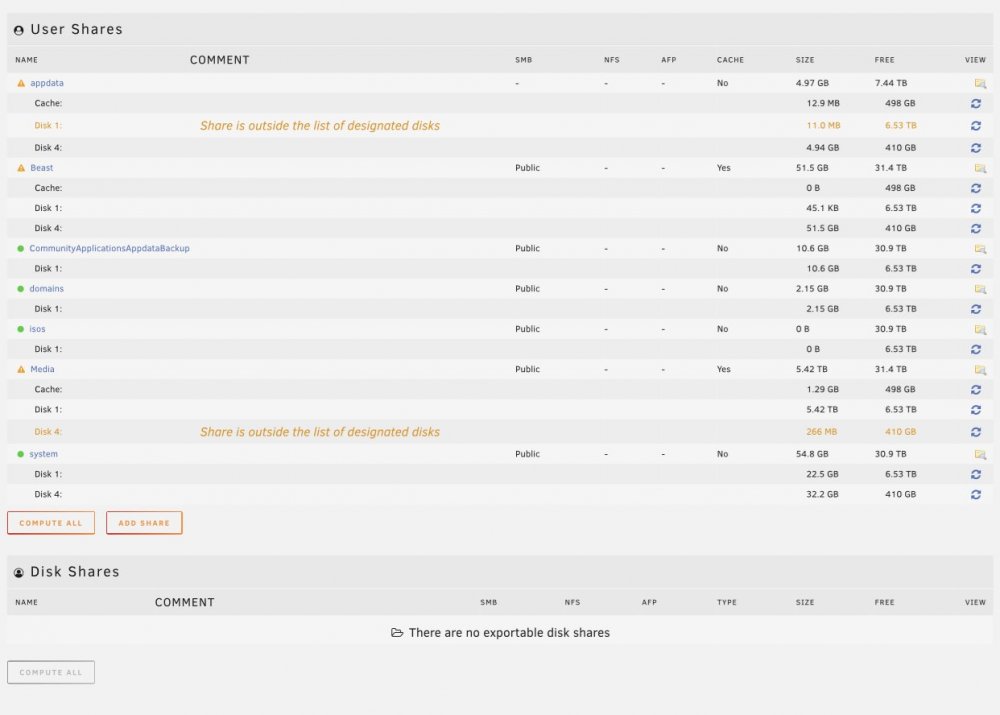Click Public SMB value in domains row
This screenshot has height=715, width=1000.
(x=527, y=288)
